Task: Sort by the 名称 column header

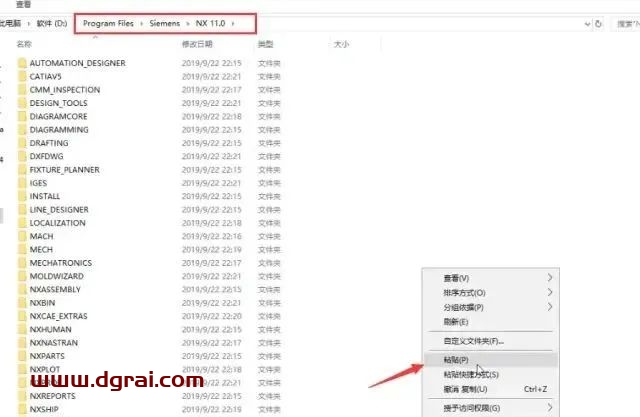Action: click(24, 44)
